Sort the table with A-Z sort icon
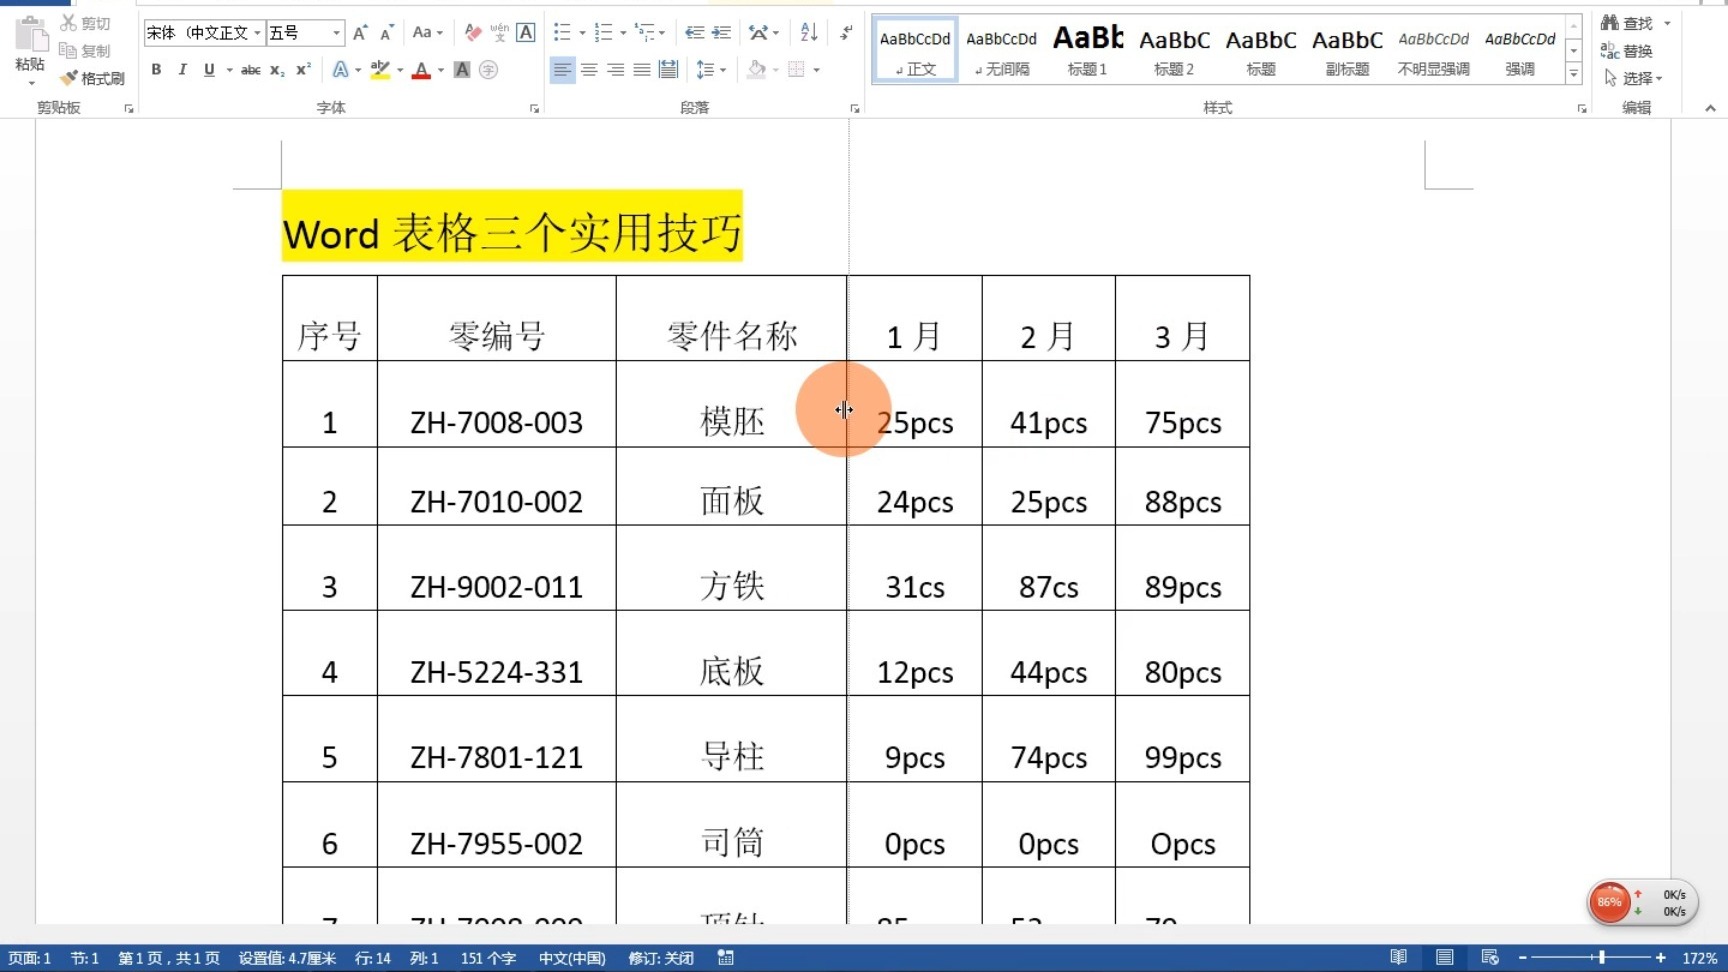1728x972 pixels. (809, 33)
